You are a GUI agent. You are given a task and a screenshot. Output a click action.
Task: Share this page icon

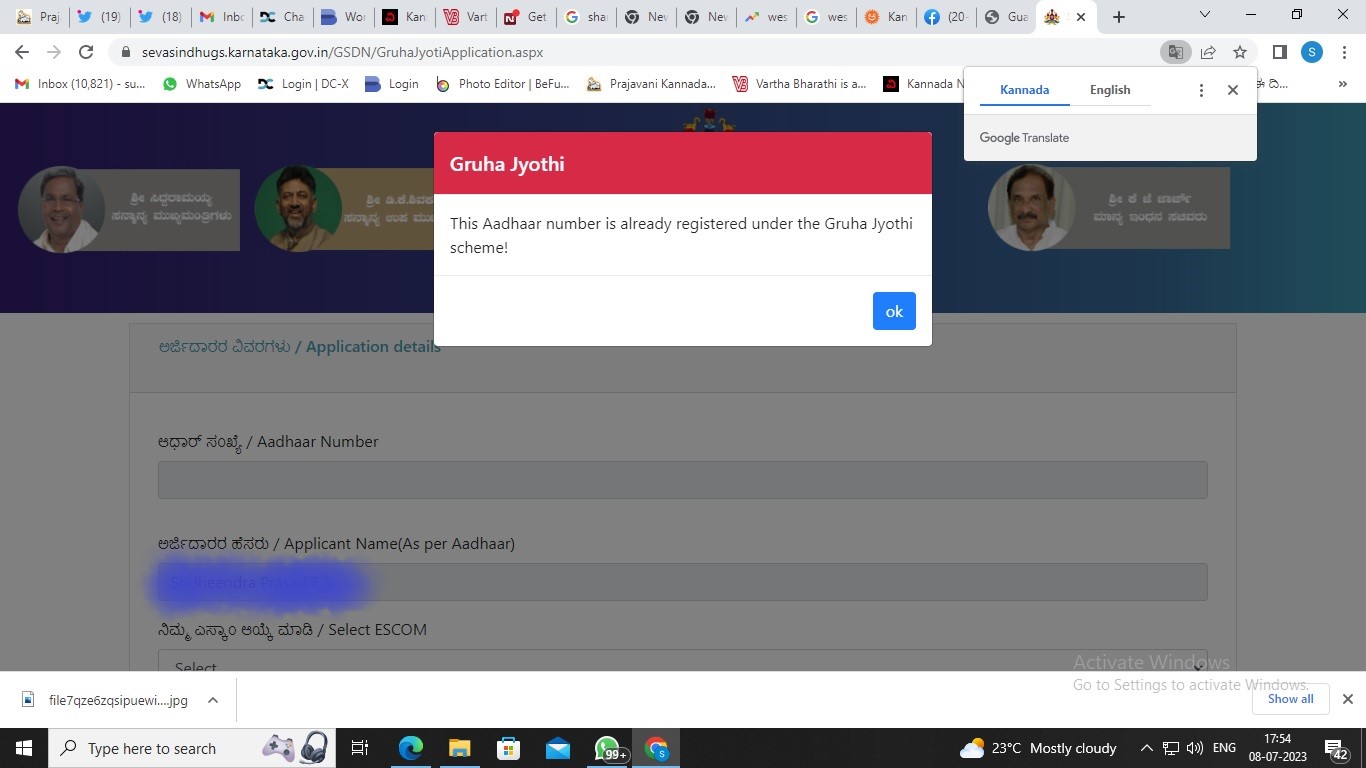(1208, 52)
